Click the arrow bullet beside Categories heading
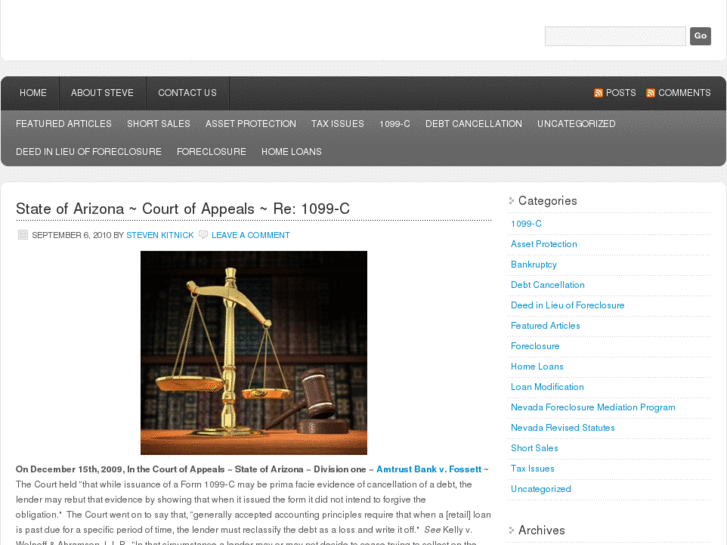Image resolution: width=727 pixels, height=545 pixels. [x=511, y=200]
